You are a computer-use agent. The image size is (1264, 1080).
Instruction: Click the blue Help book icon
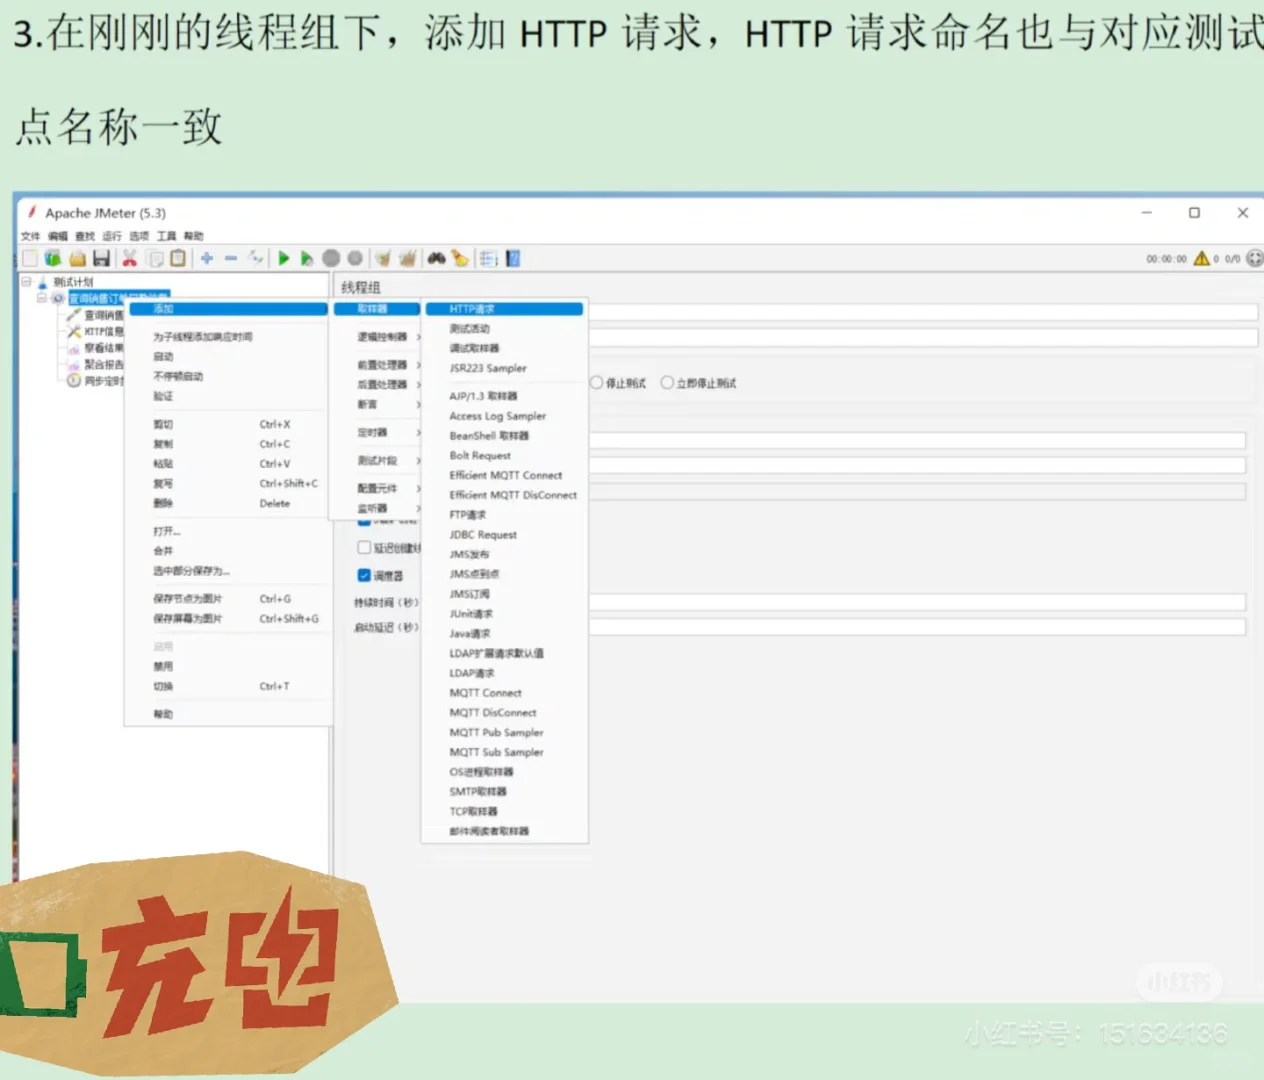point(513,258)
